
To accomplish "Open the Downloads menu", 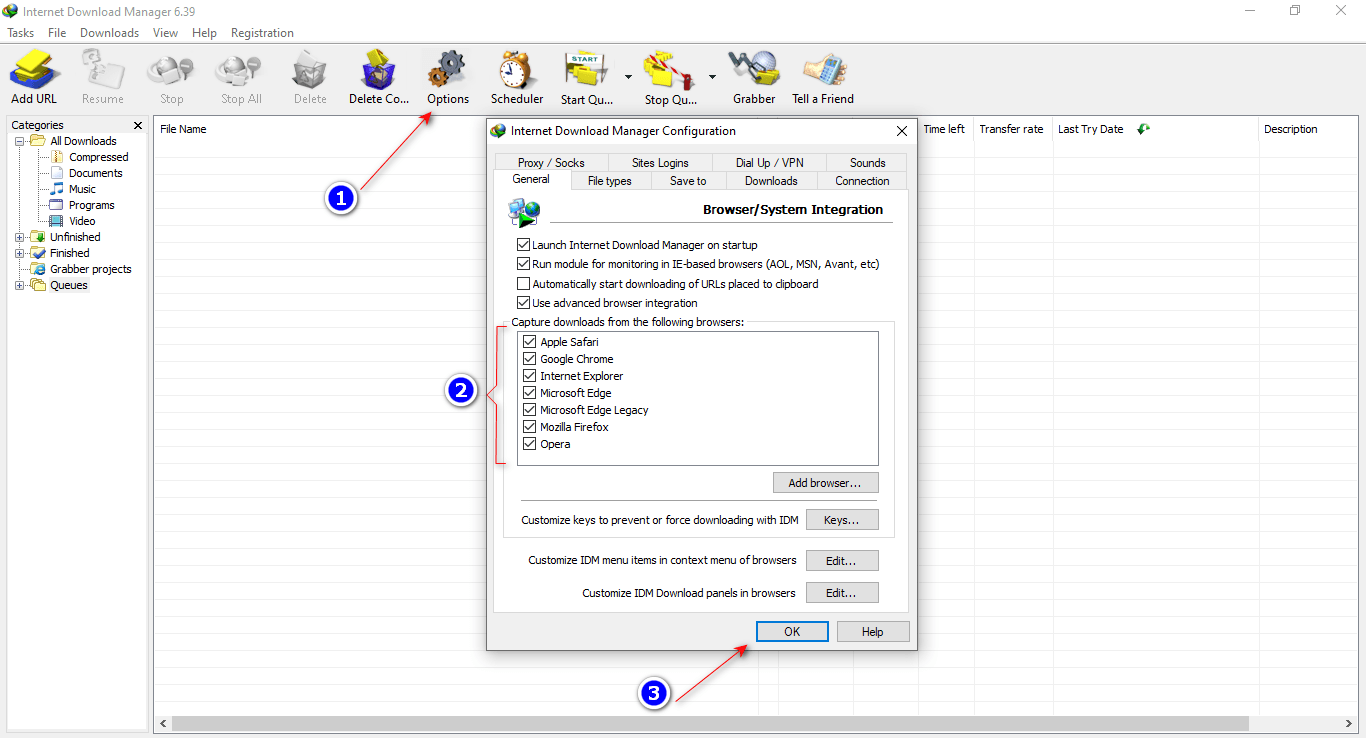I will (110, 33).
